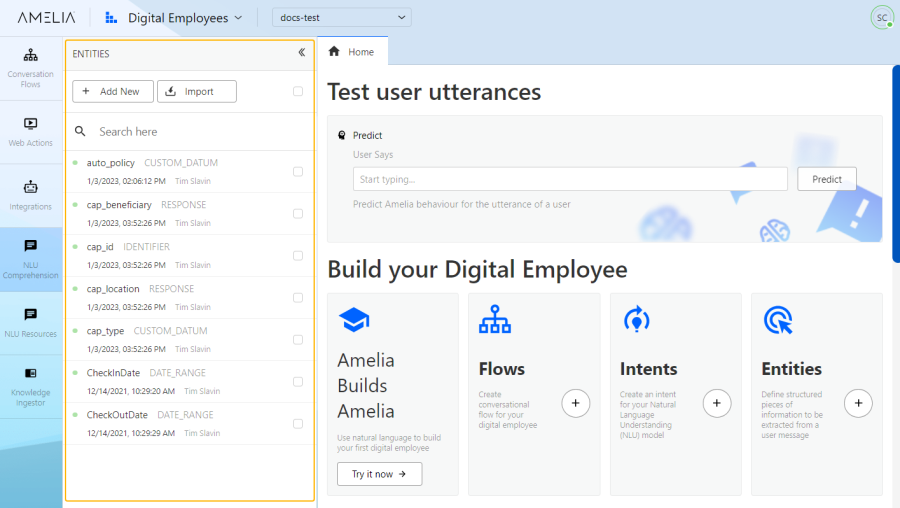The image size is (900, 508).
Task: Click the Entities card cursor icon
Action: pos(778,320)
